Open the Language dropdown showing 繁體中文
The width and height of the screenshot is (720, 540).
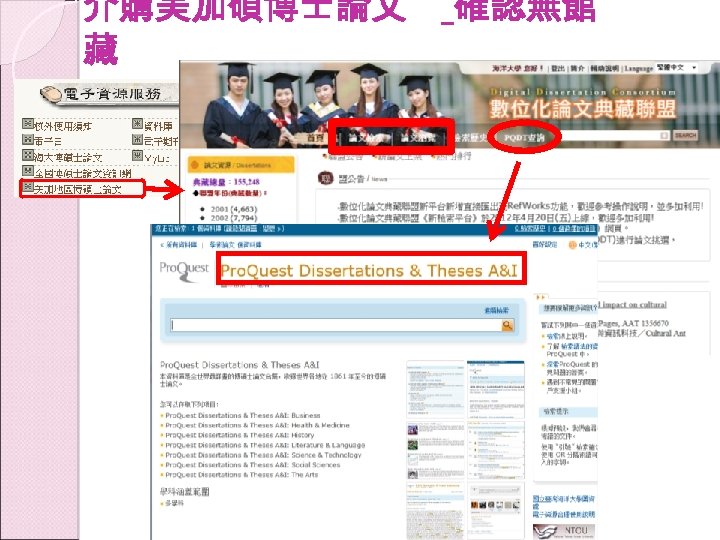tap(676, 68)
